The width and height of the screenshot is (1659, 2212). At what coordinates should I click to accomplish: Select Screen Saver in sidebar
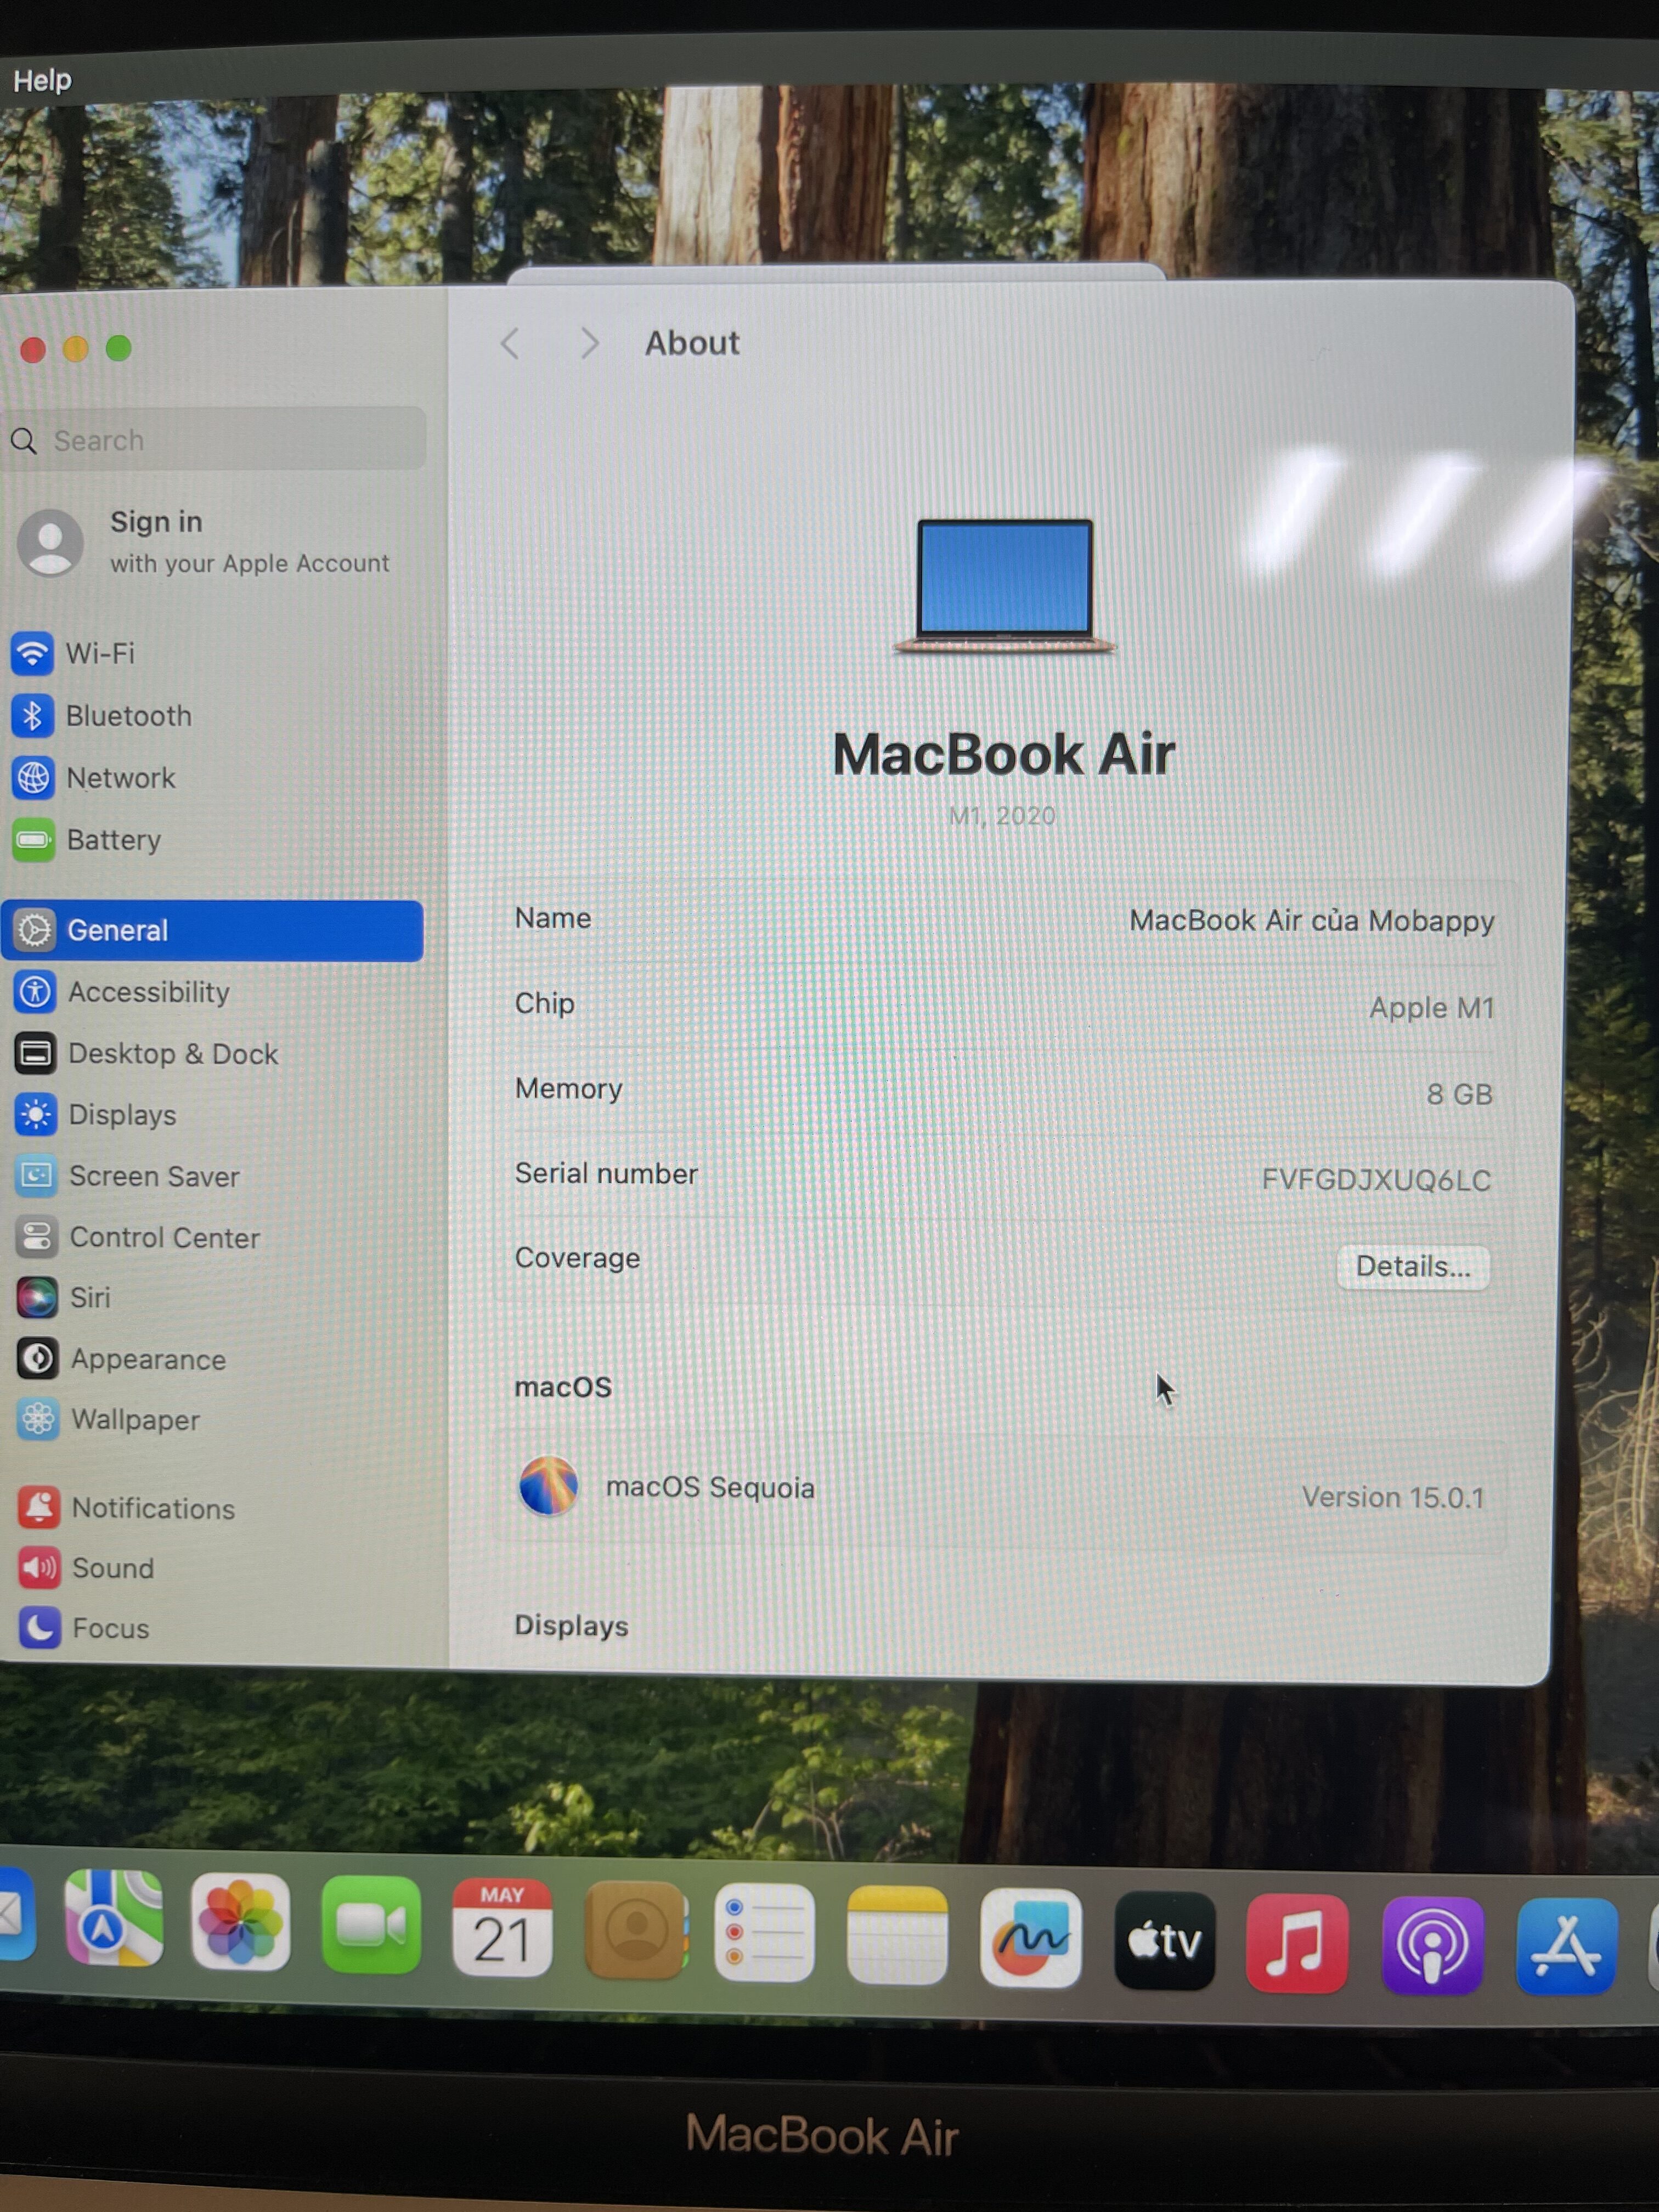(212, 1176)
